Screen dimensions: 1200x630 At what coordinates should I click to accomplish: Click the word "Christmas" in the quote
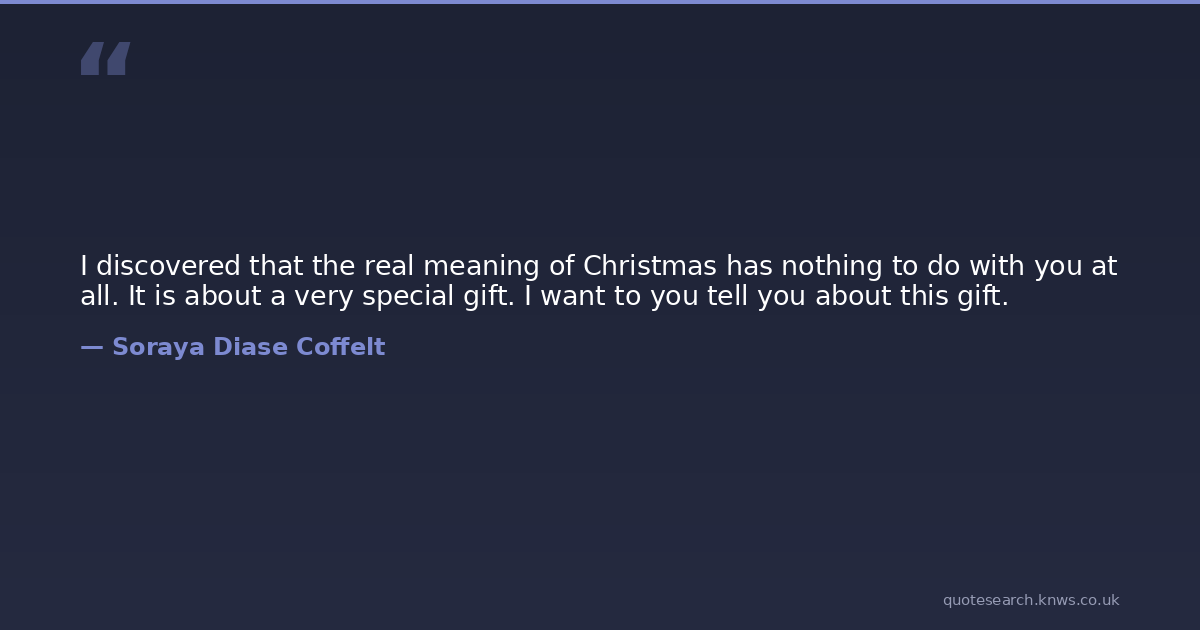point(650,266)
